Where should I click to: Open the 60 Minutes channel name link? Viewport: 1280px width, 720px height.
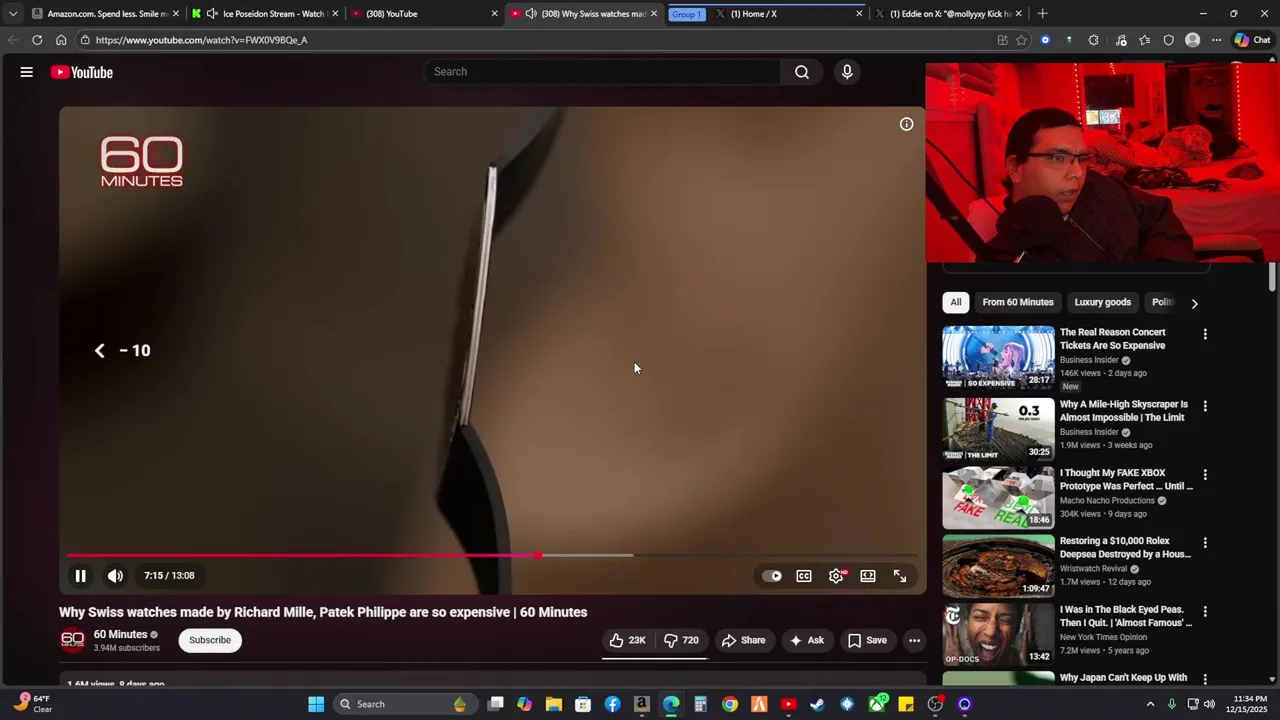click(120, 634)
